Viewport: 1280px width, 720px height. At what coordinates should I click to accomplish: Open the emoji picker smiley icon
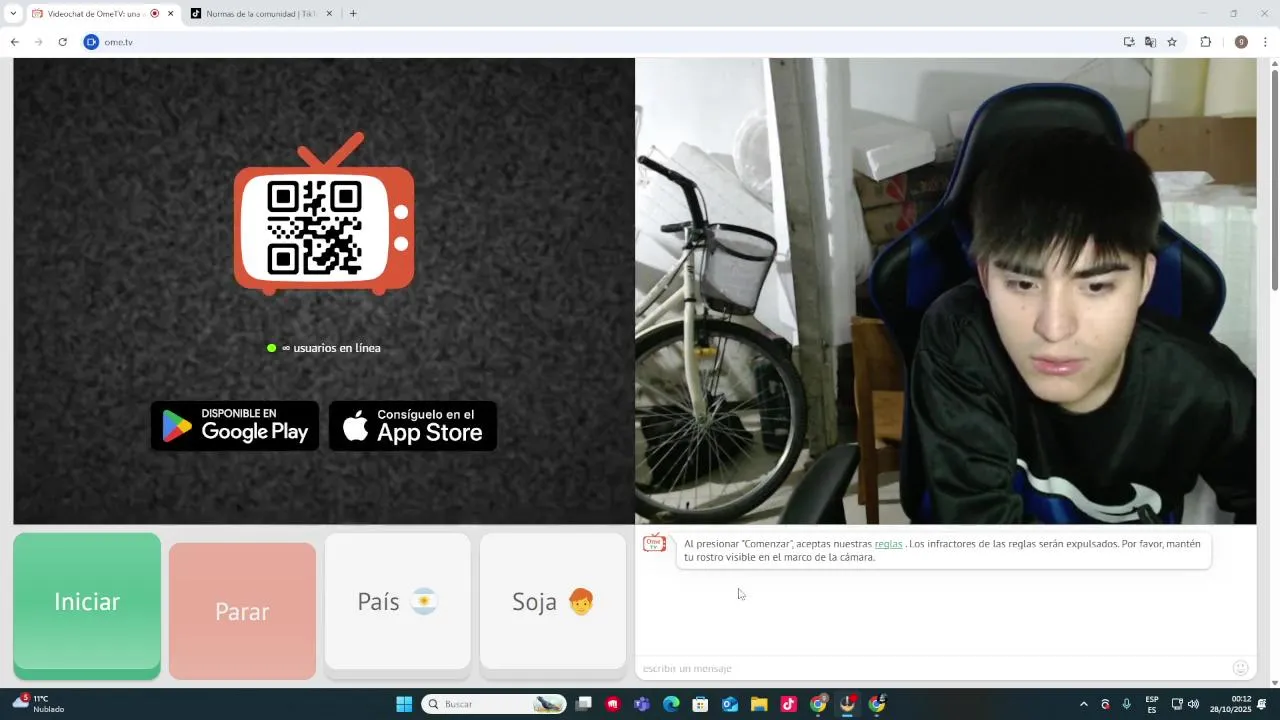pos(1241,668)
